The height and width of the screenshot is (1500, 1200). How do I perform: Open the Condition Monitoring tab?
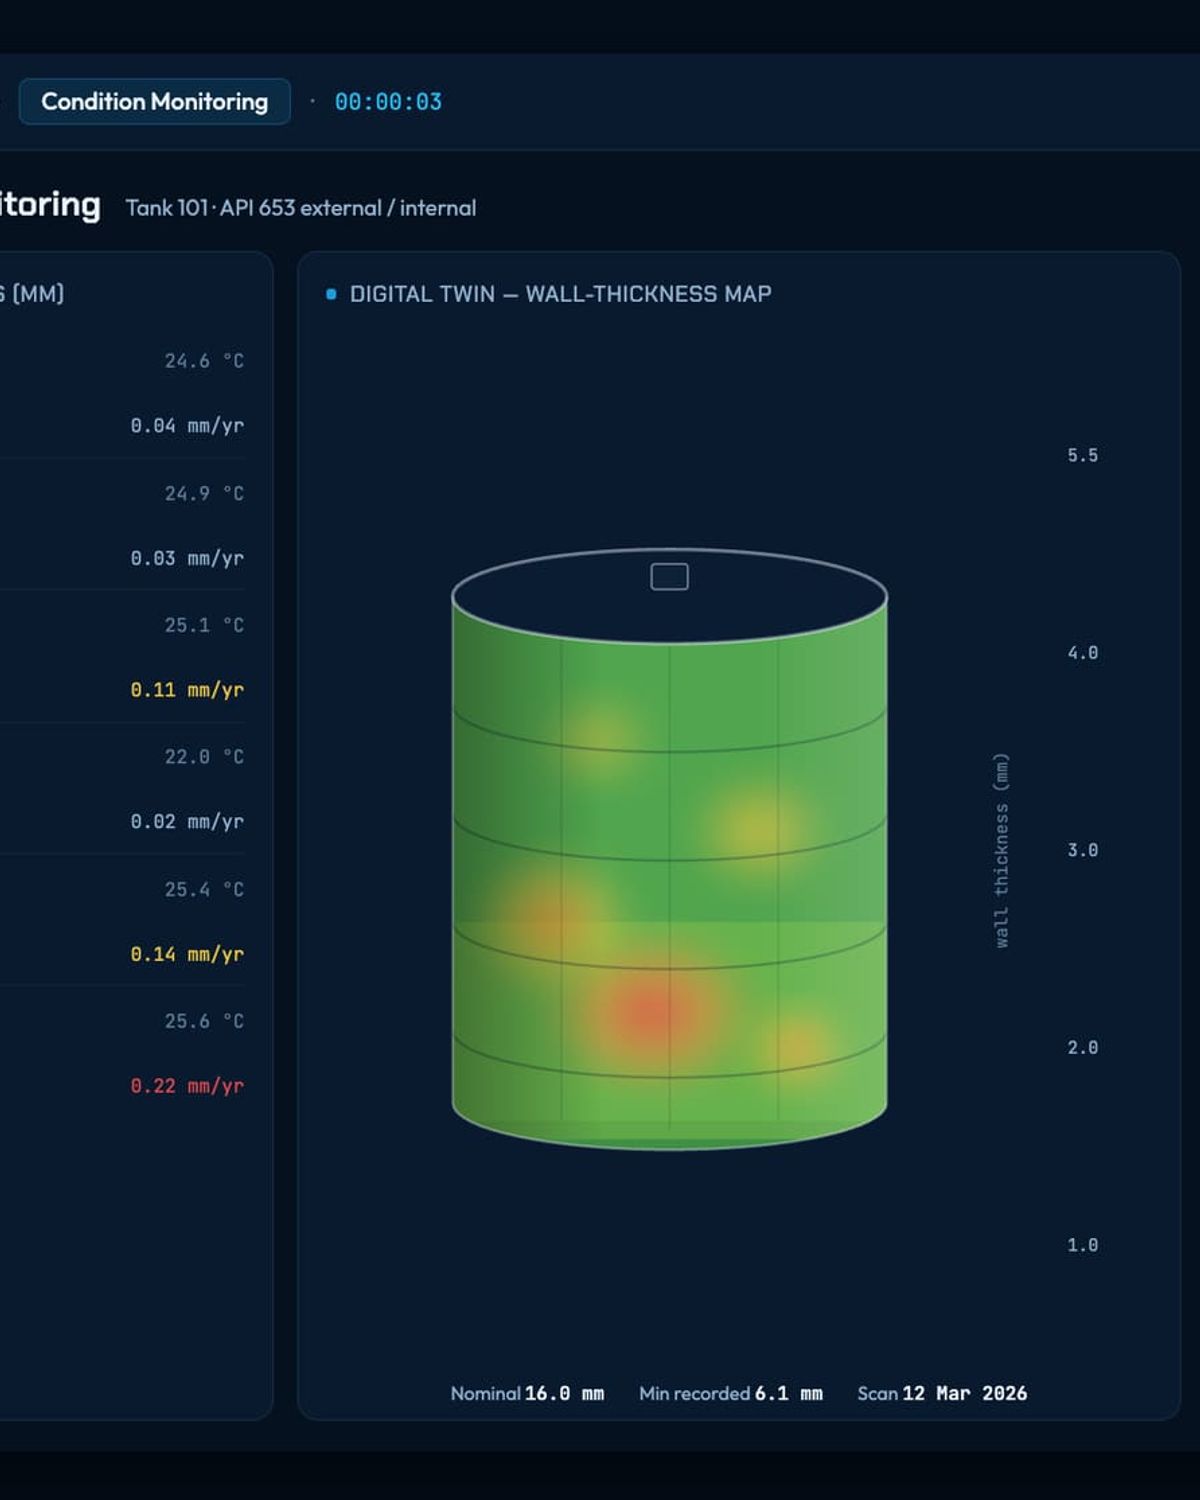click(155, 101)
